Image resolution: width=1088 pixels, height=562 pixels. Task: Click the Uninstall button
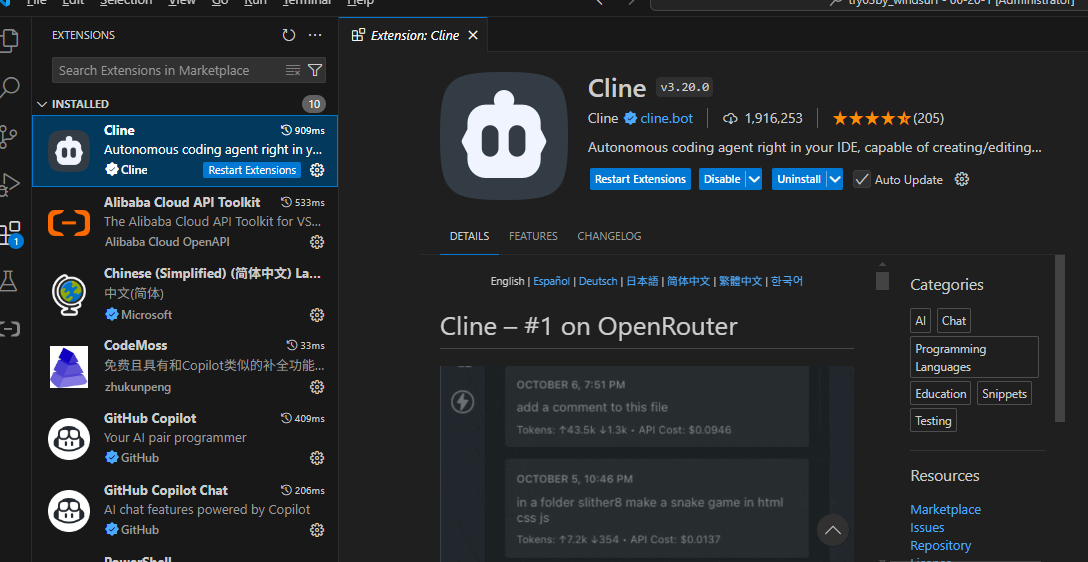[799, 179]
